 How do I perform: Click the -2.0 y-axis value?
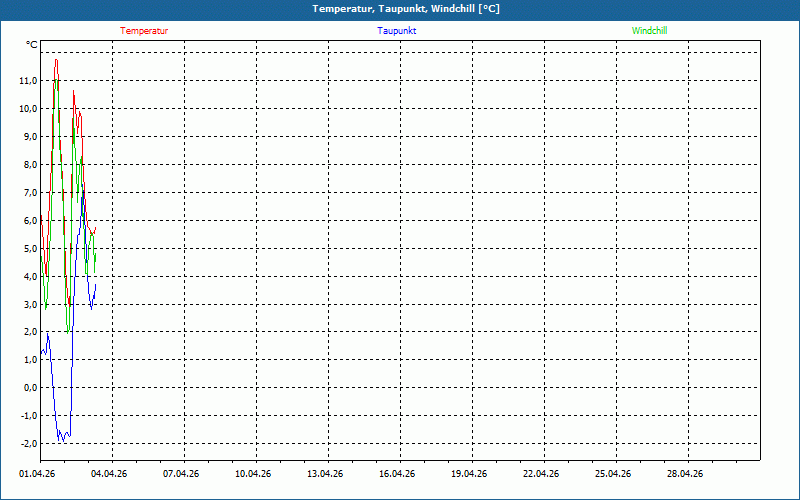pyautogui.click(x=27, y=444)
